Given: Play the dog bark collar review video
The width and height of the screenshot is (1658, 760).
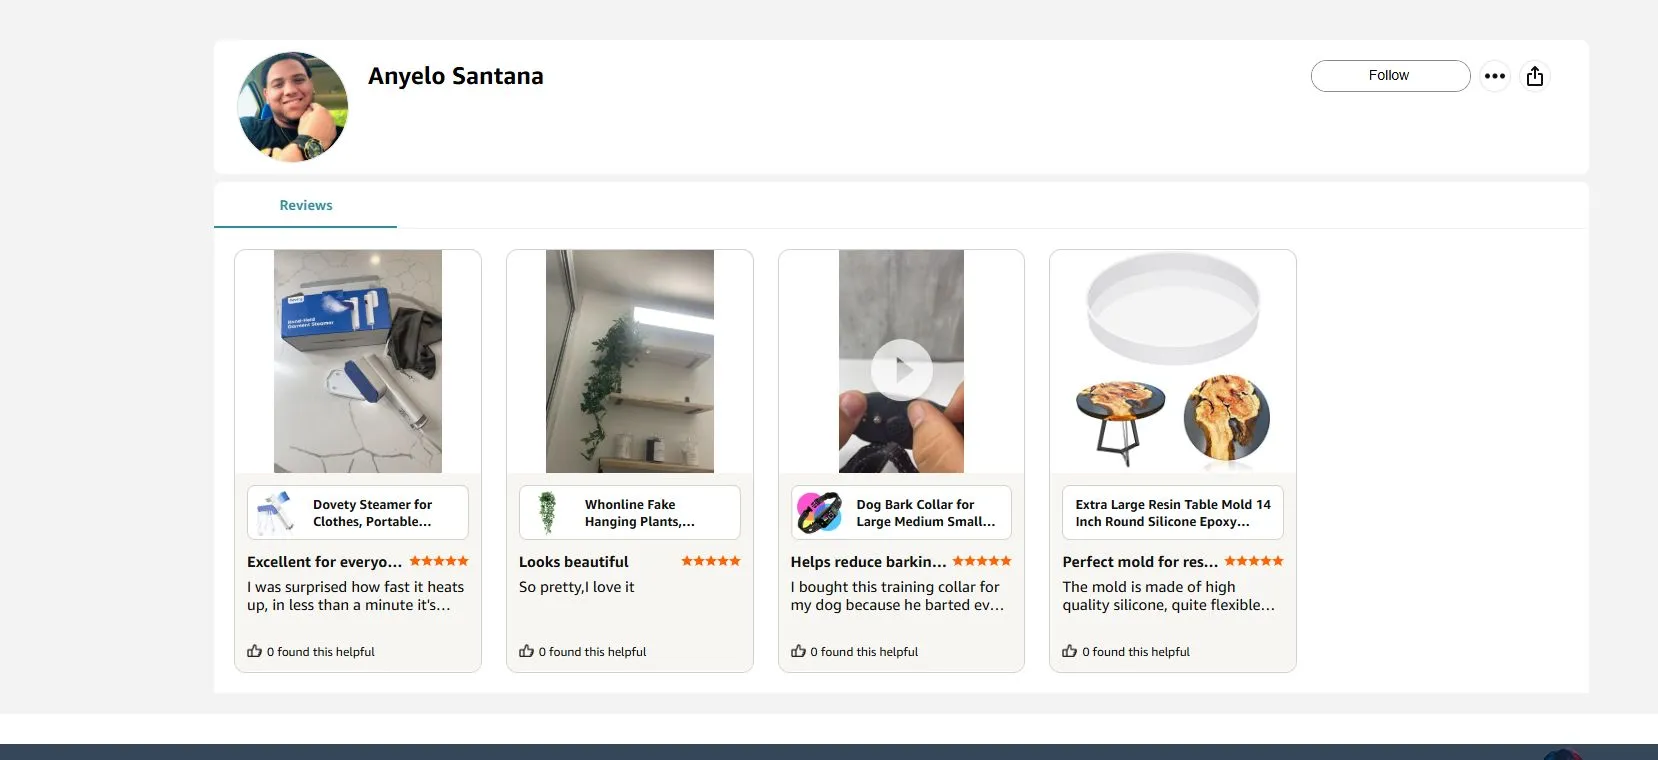Looking at the screenshot, I should pos(901,370).
